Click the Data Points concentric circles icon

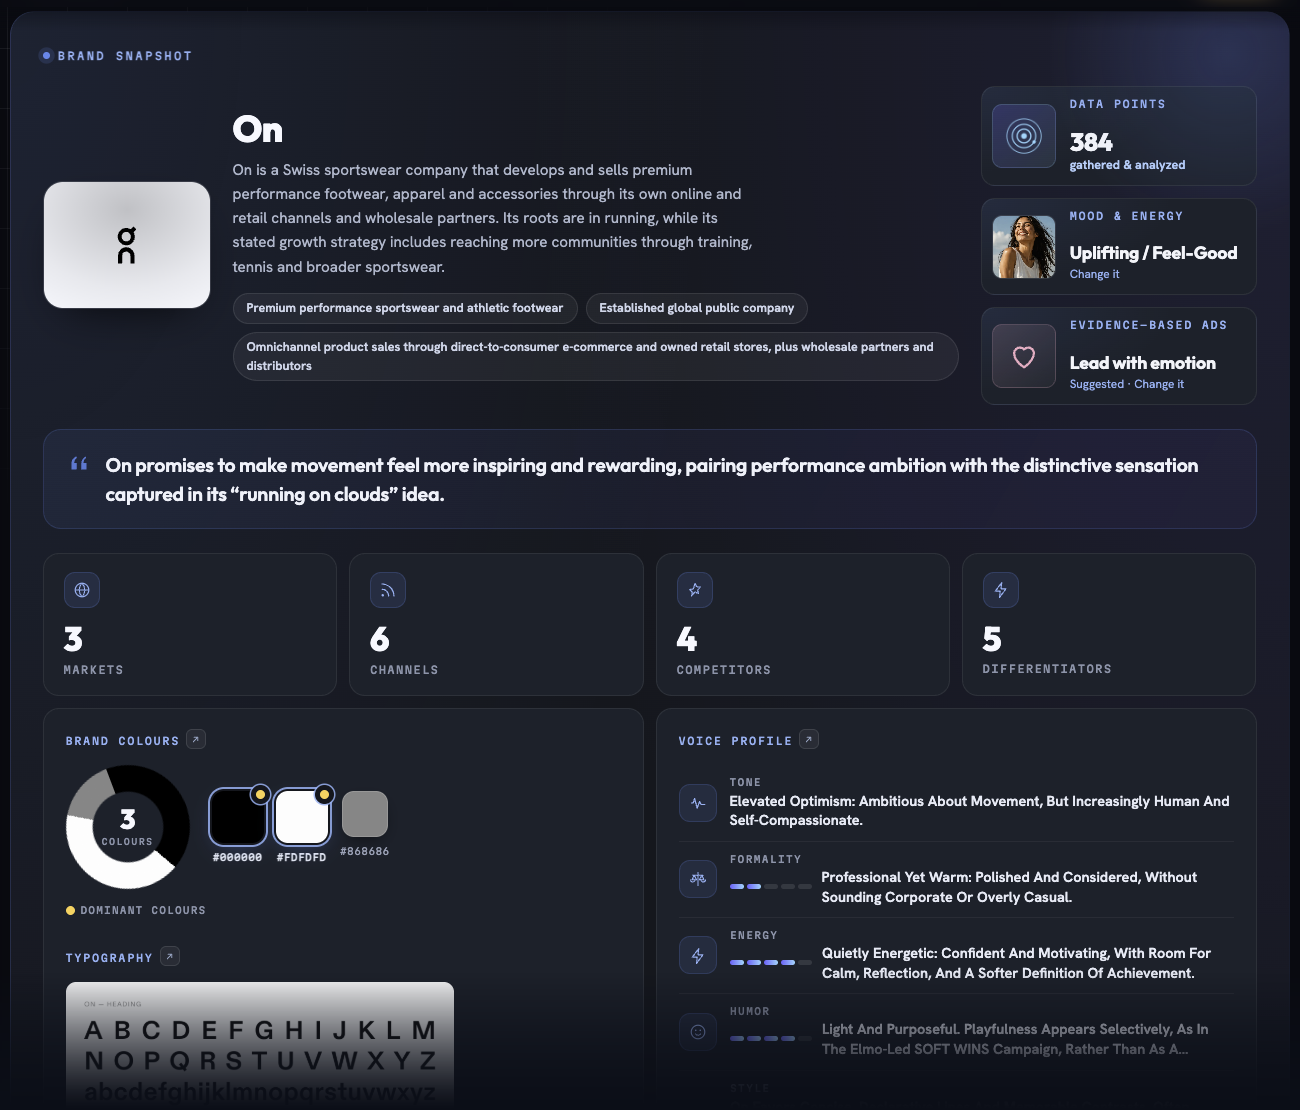1023,136
